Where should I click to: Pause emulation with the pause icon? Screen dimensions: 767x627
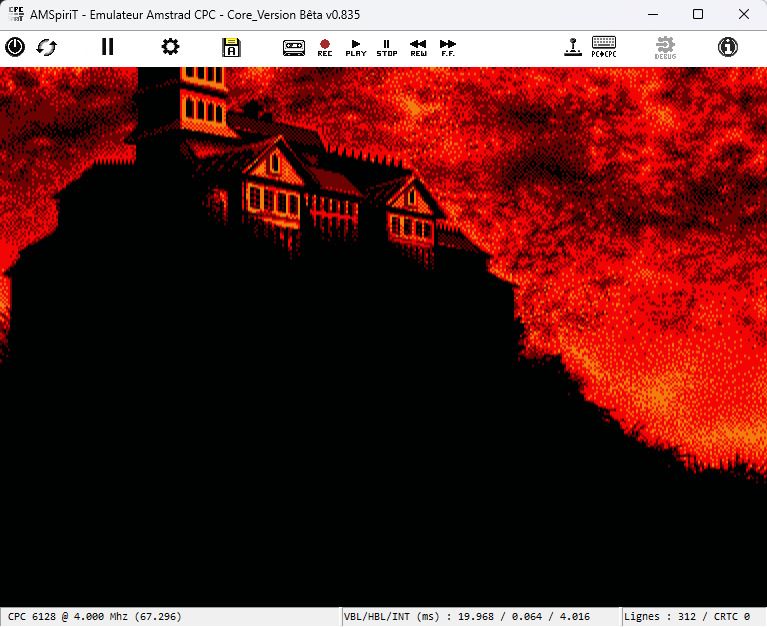108,47
